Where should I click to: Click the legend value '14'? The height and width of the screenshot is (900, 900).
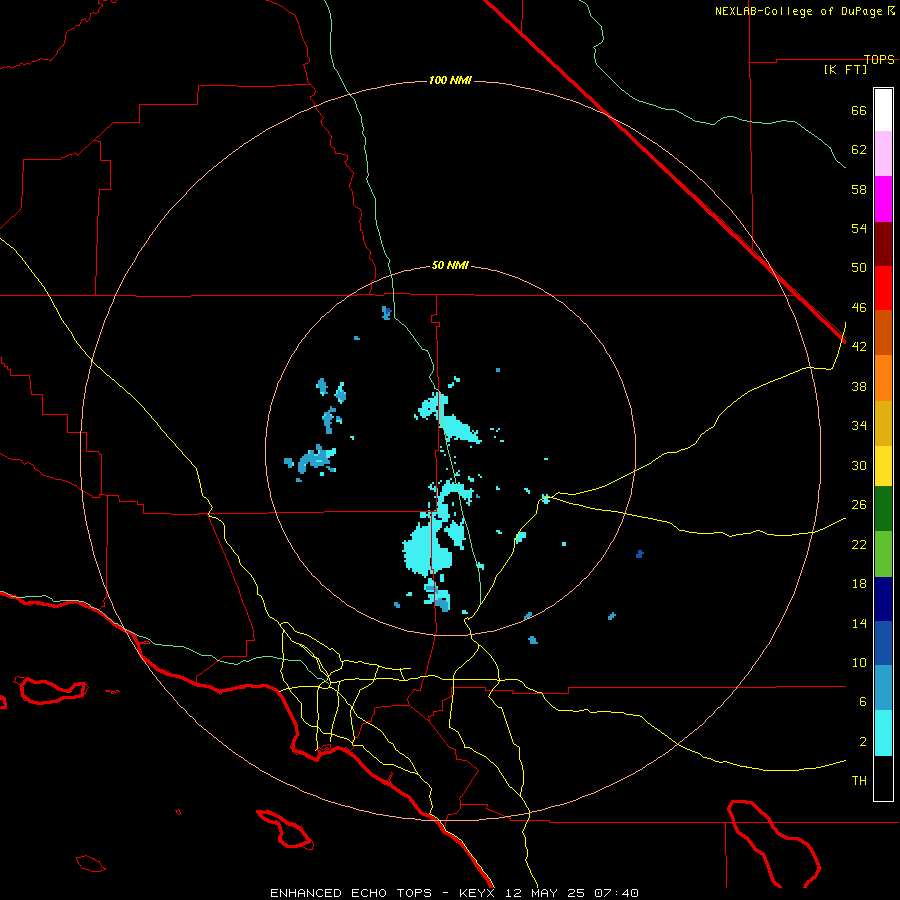click(859, 623)
